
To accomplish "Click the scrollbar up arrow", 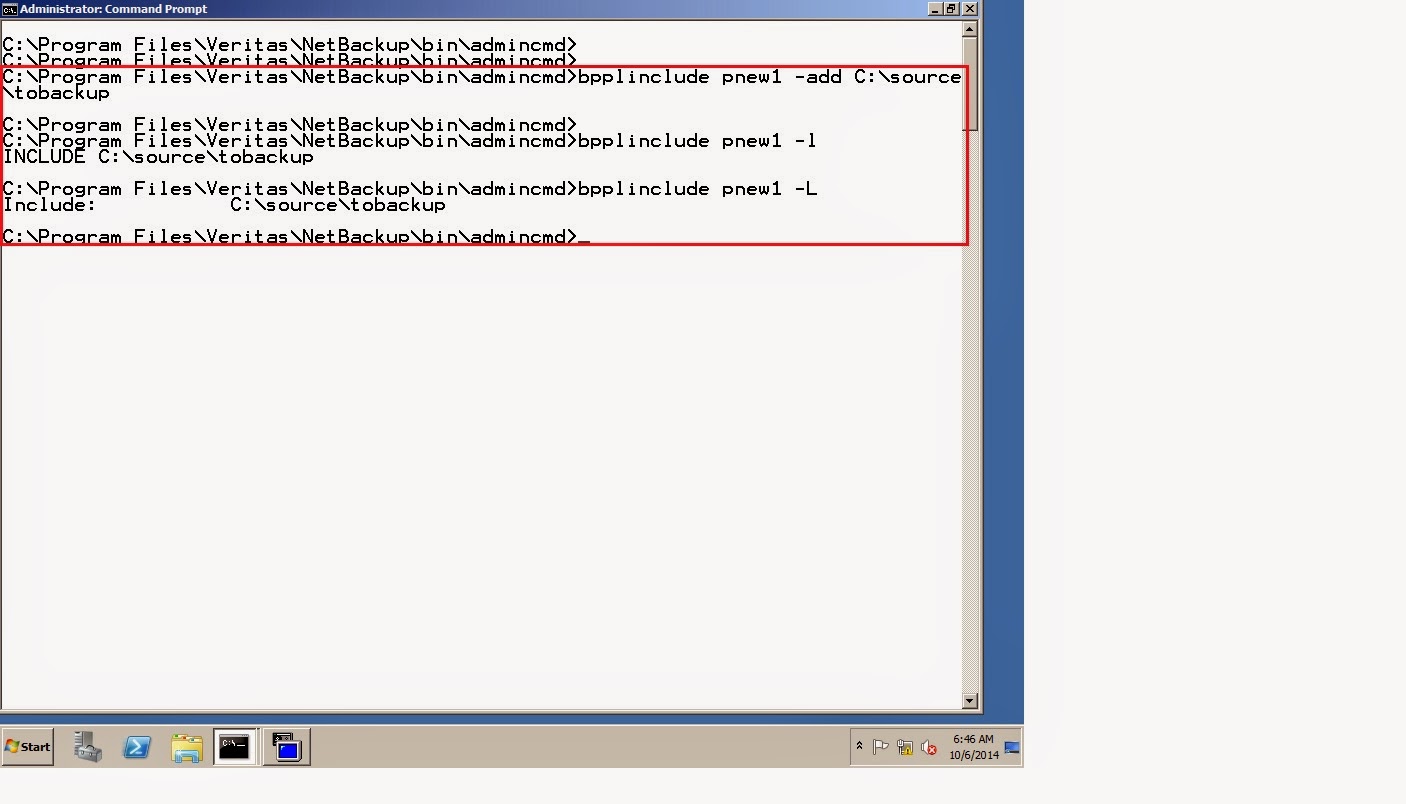I will coord(970,28).
